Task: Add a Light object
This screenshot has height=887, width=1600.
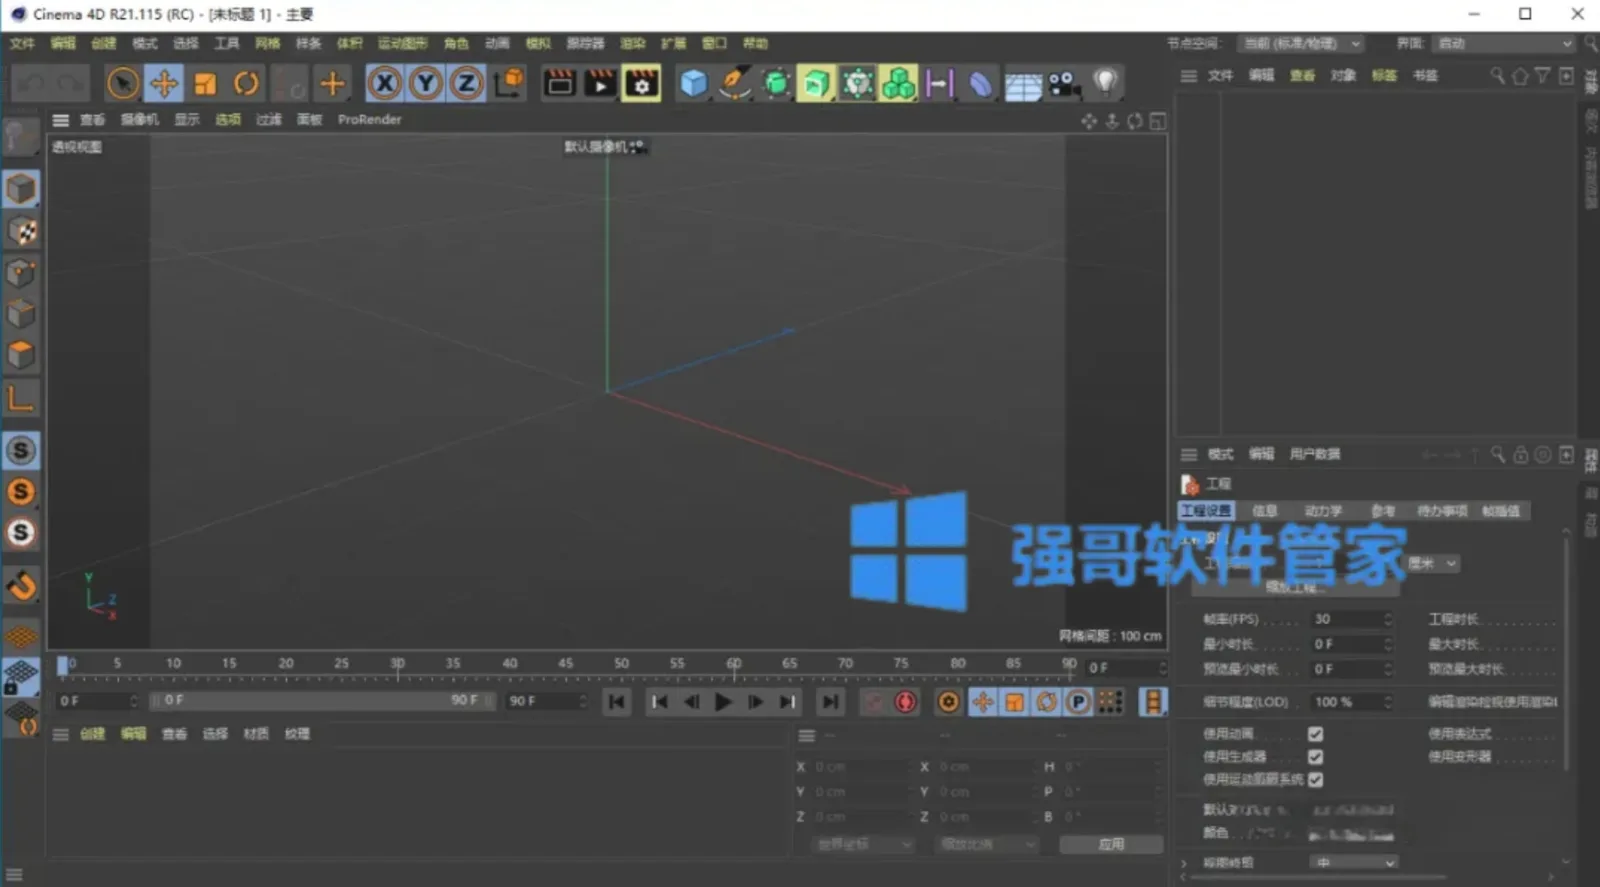Action: (1105, 84)
